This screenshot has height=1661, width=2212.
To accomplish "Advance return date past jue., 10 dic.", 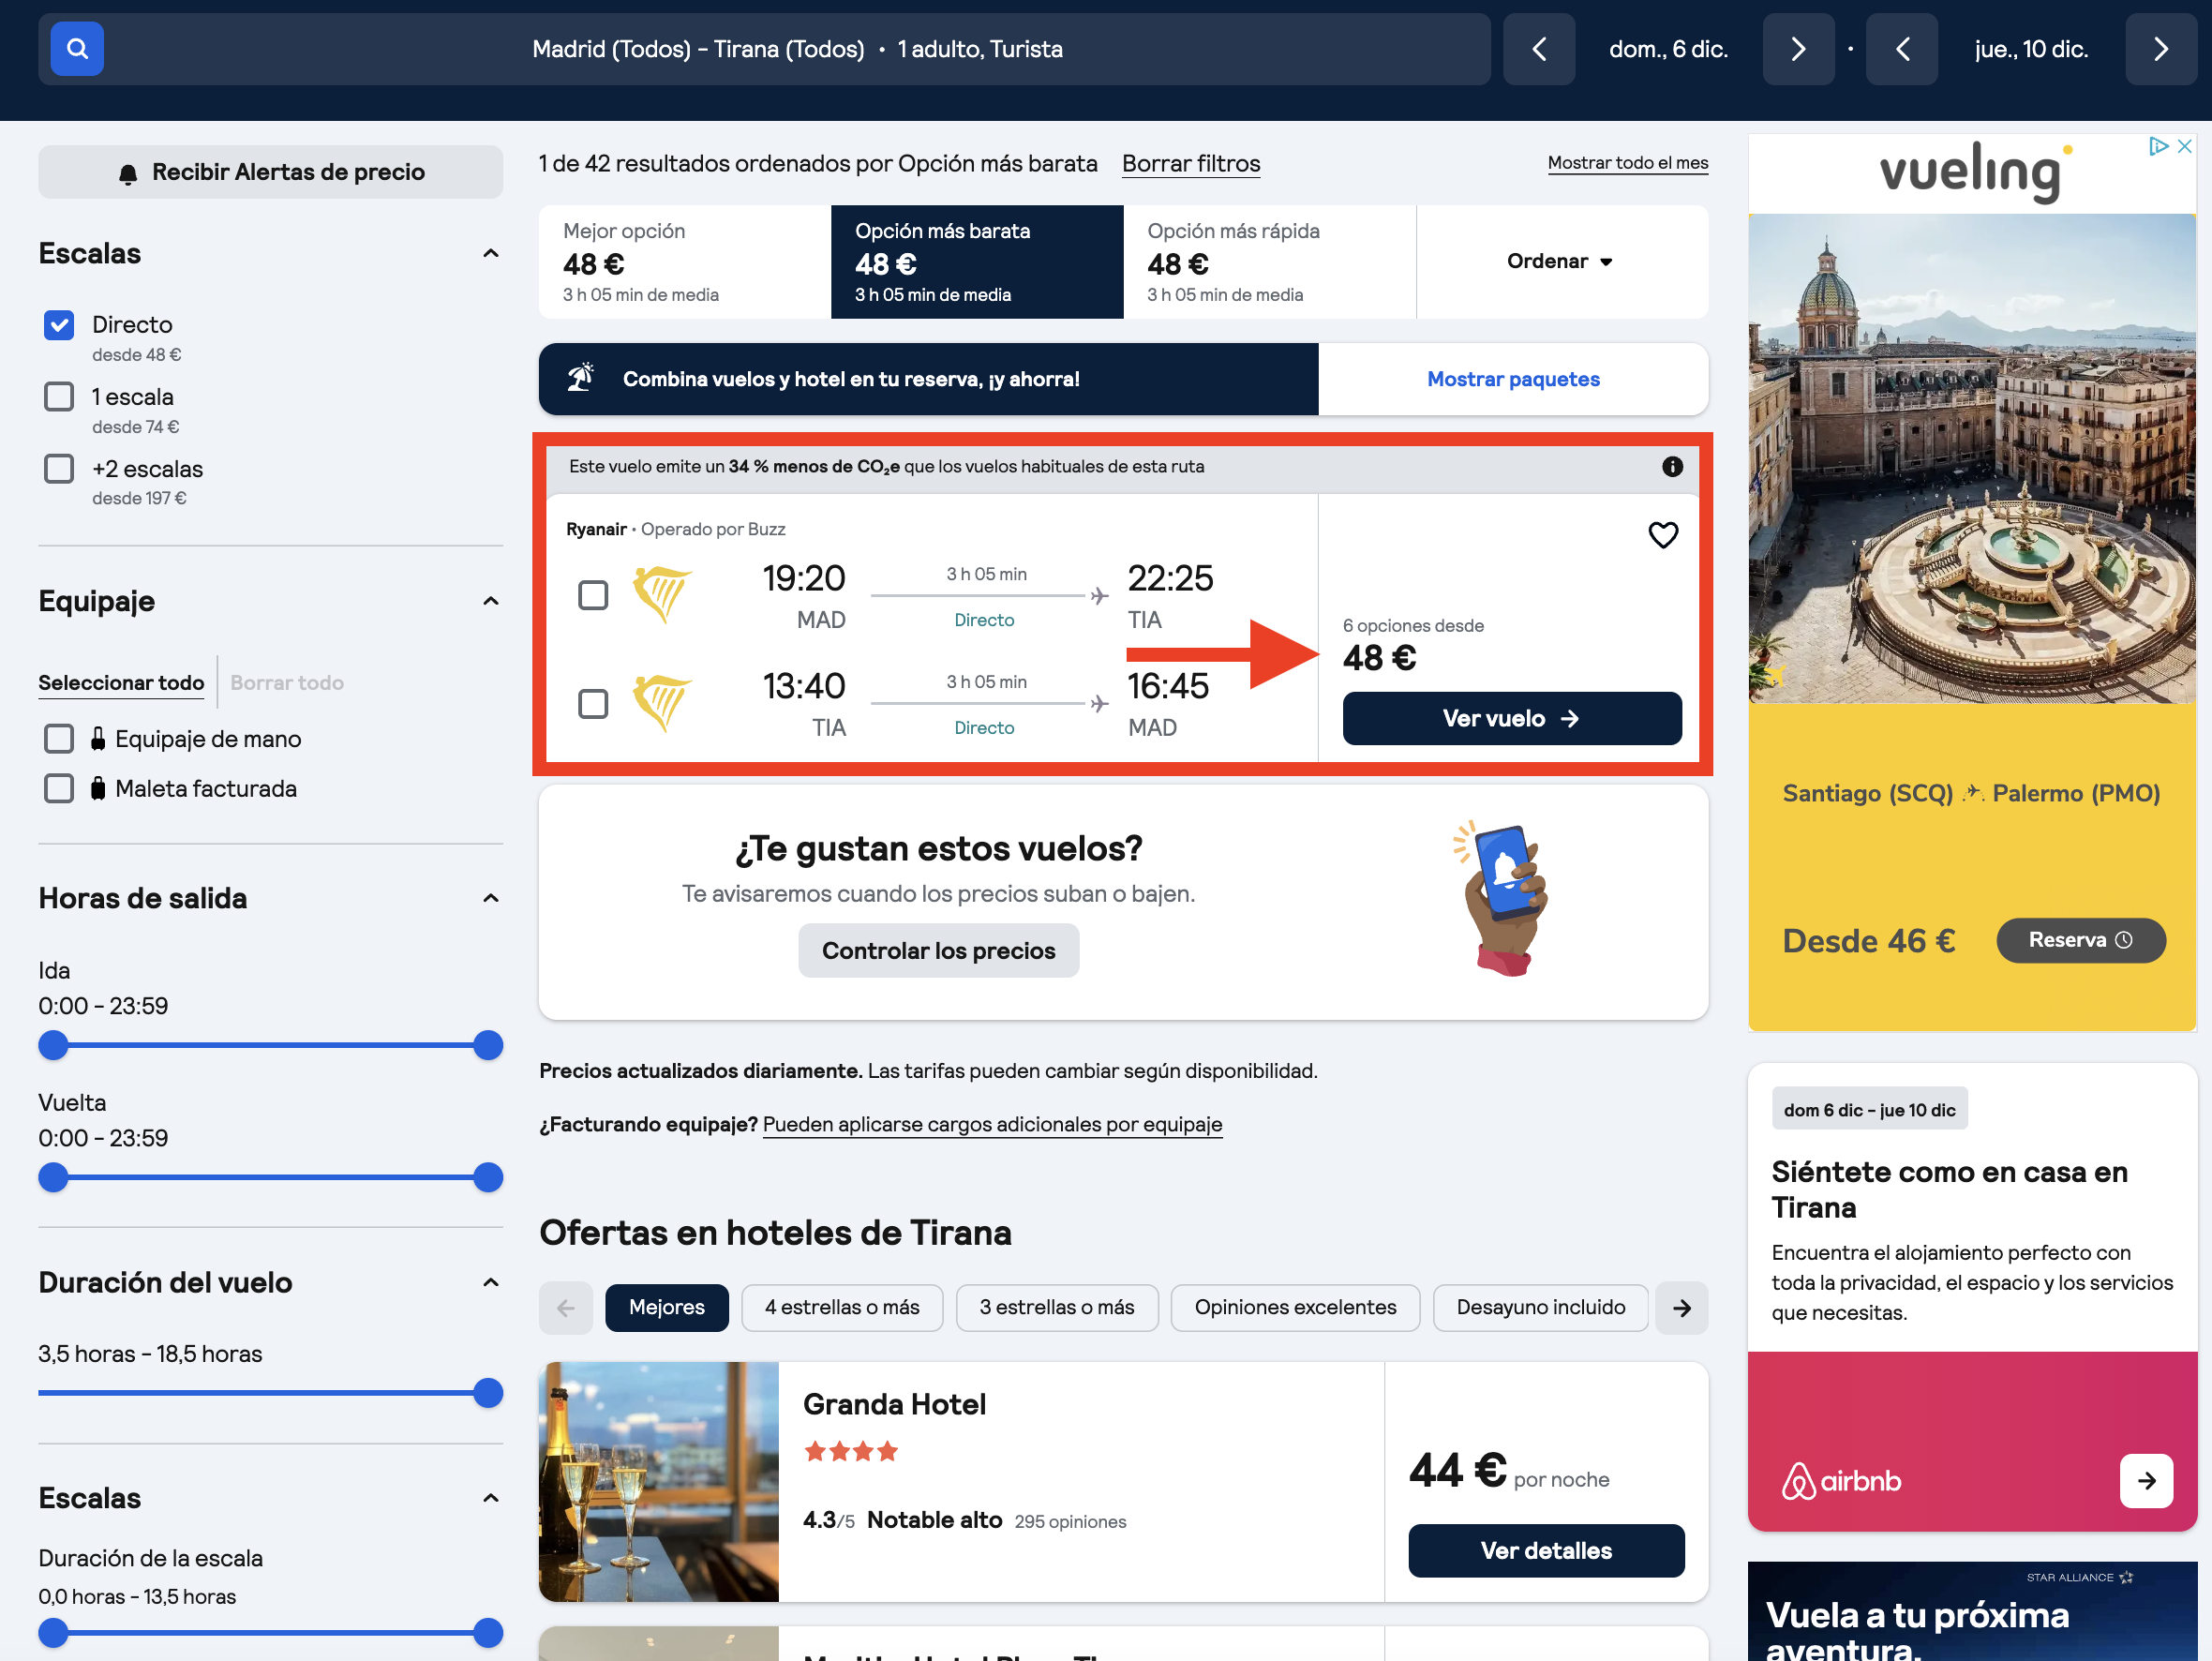I will [x=2161, y=49].
